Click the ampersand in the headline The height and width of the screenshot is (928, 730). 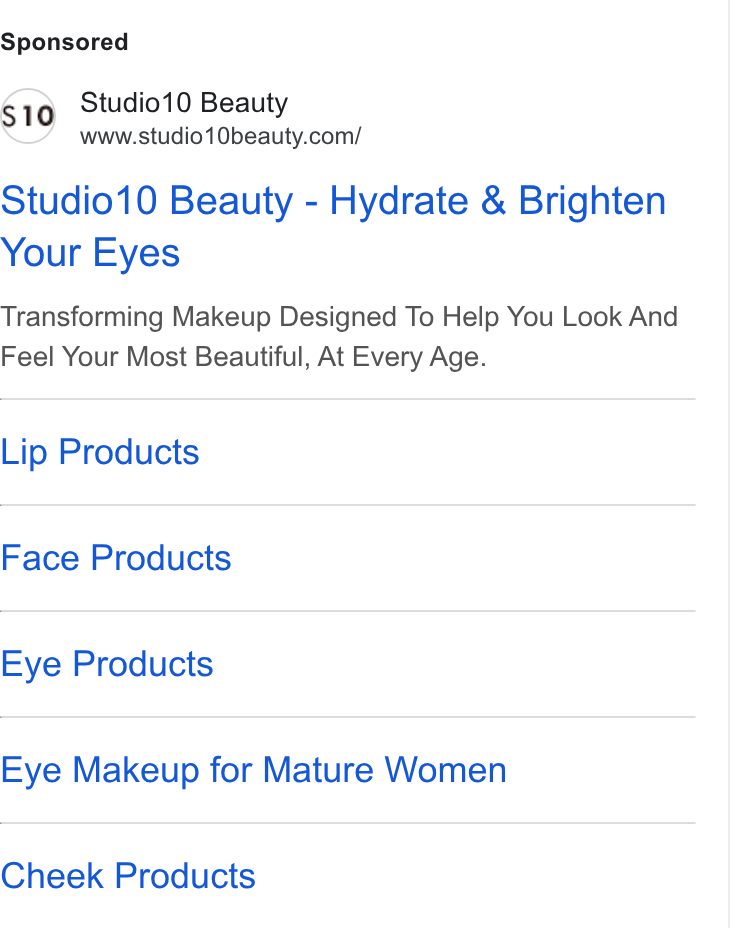pos(493,201)
